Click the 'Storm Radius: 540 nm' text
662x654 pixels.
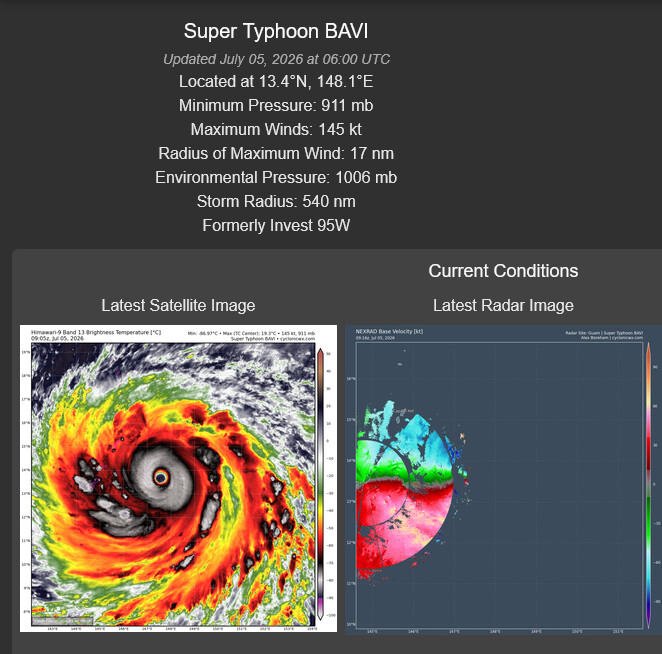[x=276, y=201]
